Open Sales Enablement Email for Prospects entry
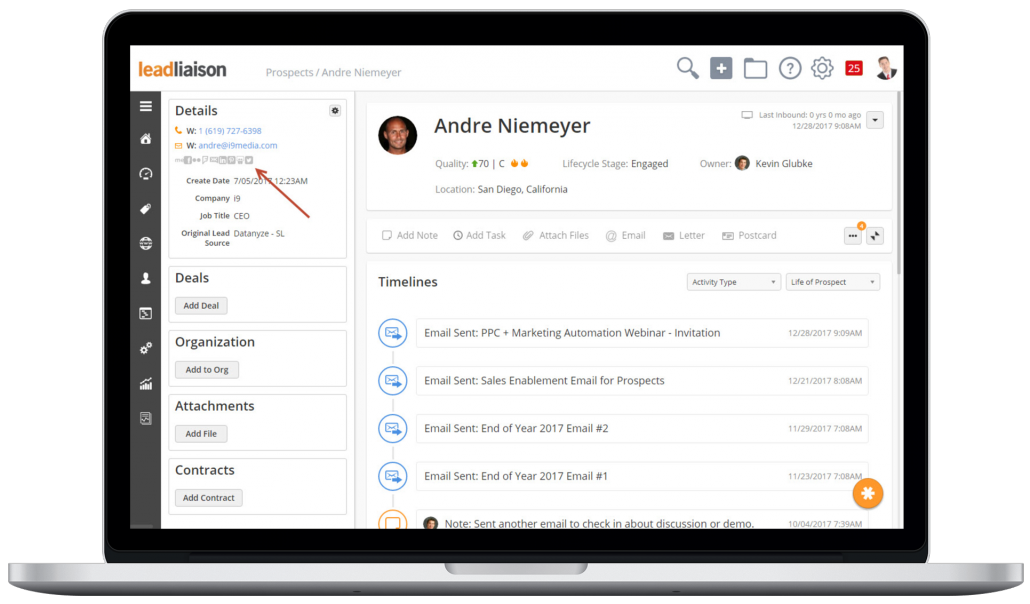The height and width of the screenshot is (604, 1030). (x=642, y=381)
